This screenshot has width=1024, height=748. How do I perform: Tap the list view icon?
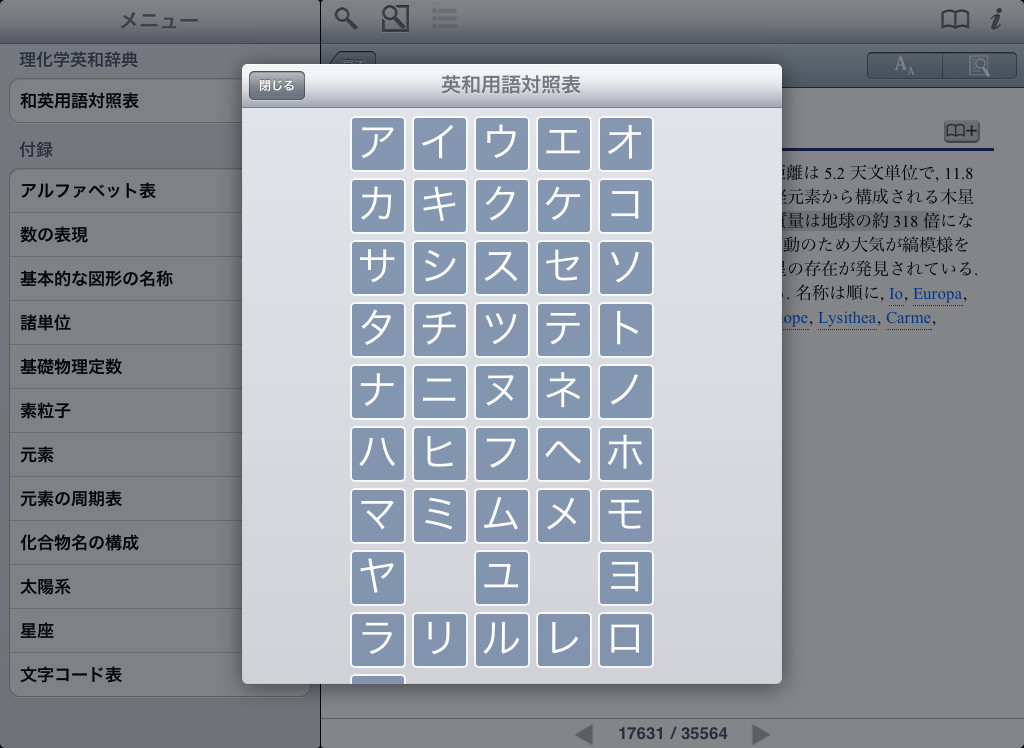click(445, 19)
